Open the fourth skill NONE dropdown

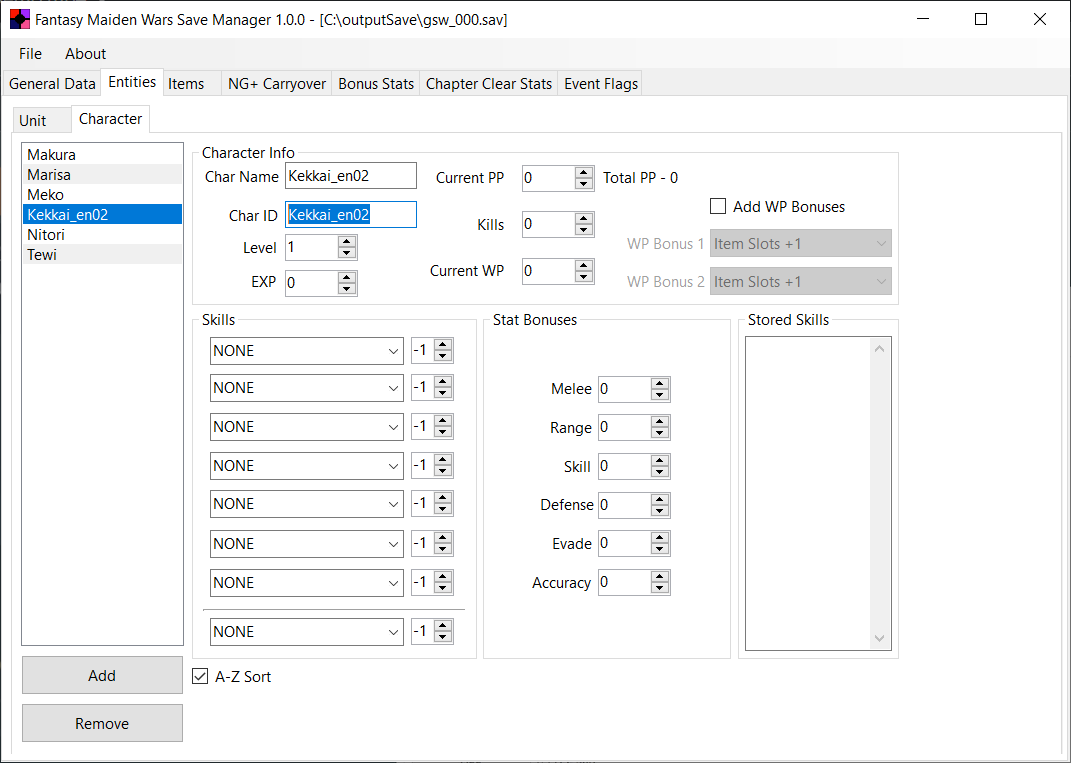(x=307, y=466)
